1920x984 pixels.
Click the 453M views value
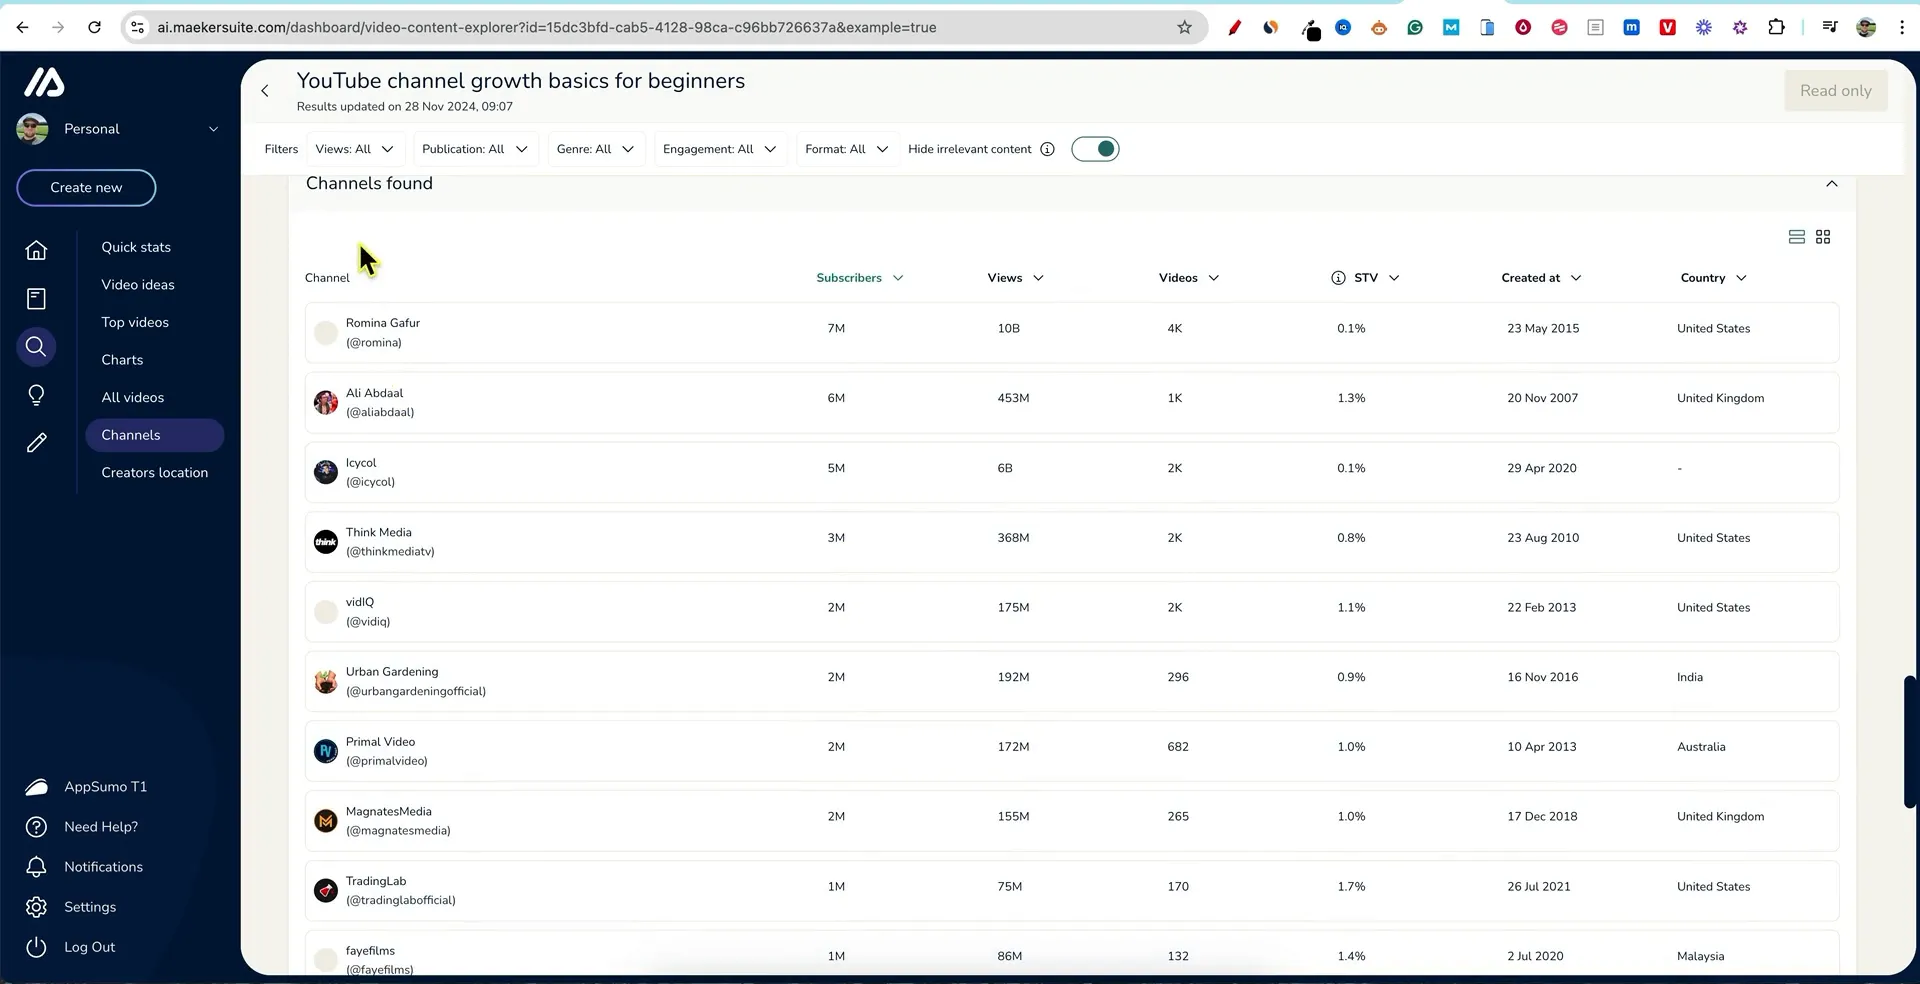[x=1013, y=398]
